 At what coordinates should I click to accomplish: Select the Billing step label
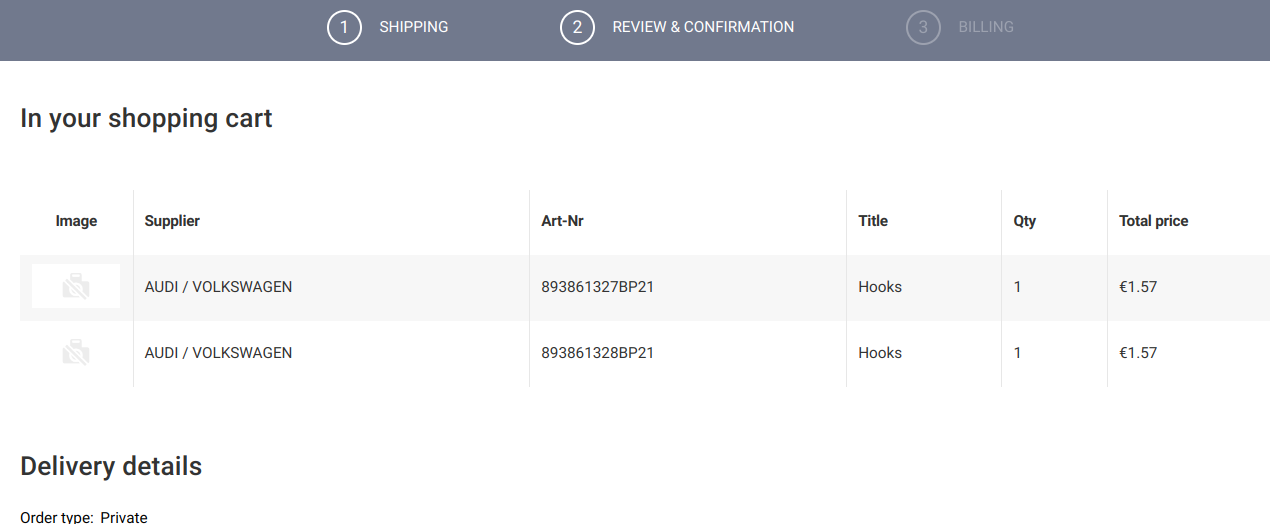pyautogui.click(x=986, y=27)
